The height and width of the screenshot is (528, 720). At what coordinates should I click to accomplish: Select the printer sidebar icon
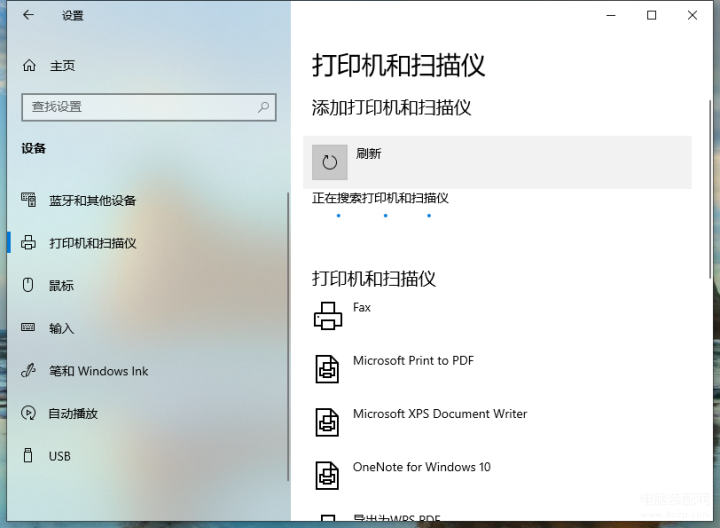[x=28, y=242]
